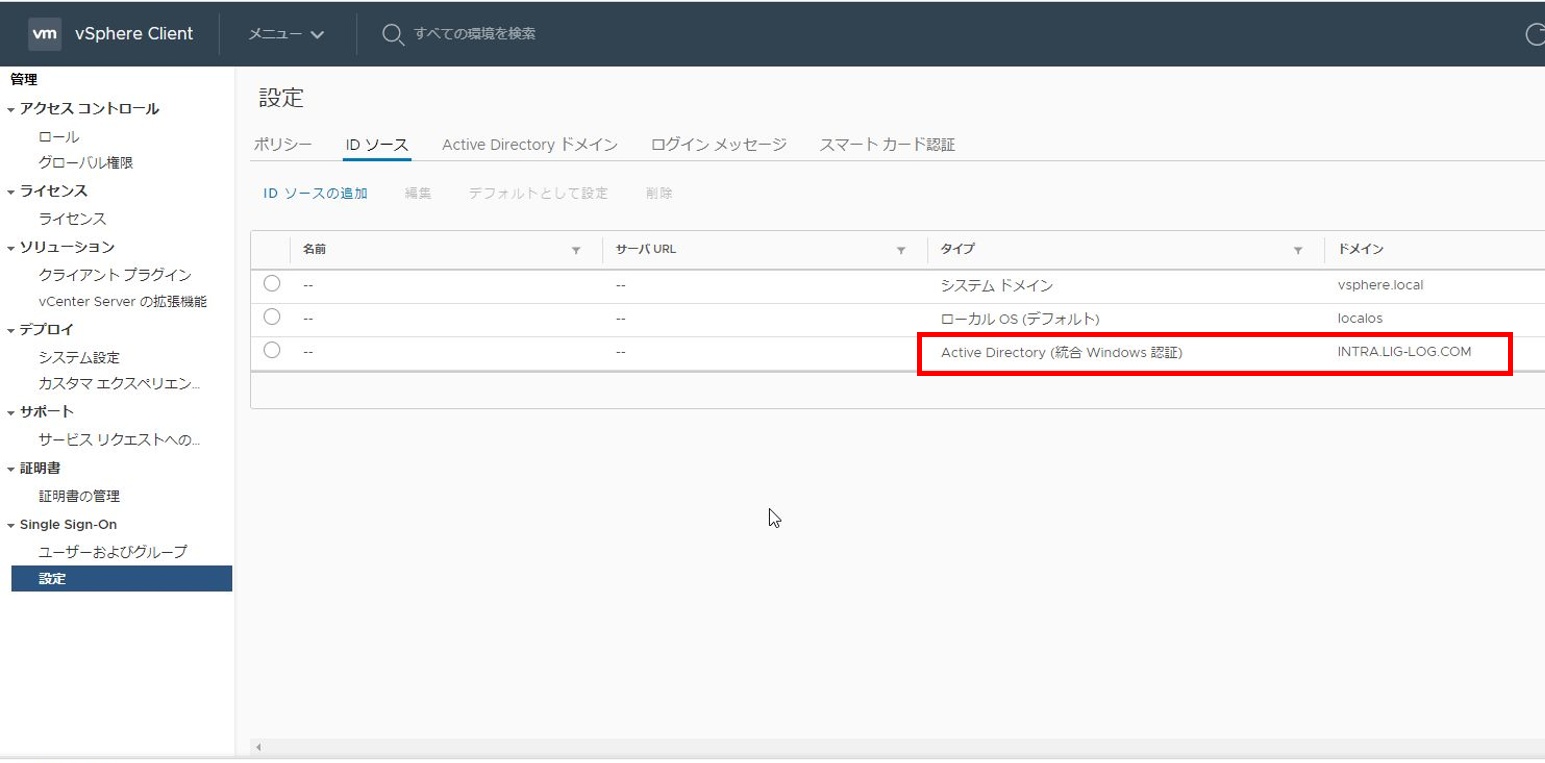
Task: Open the ログイン メッセージ tab
Action: (719, 144)
